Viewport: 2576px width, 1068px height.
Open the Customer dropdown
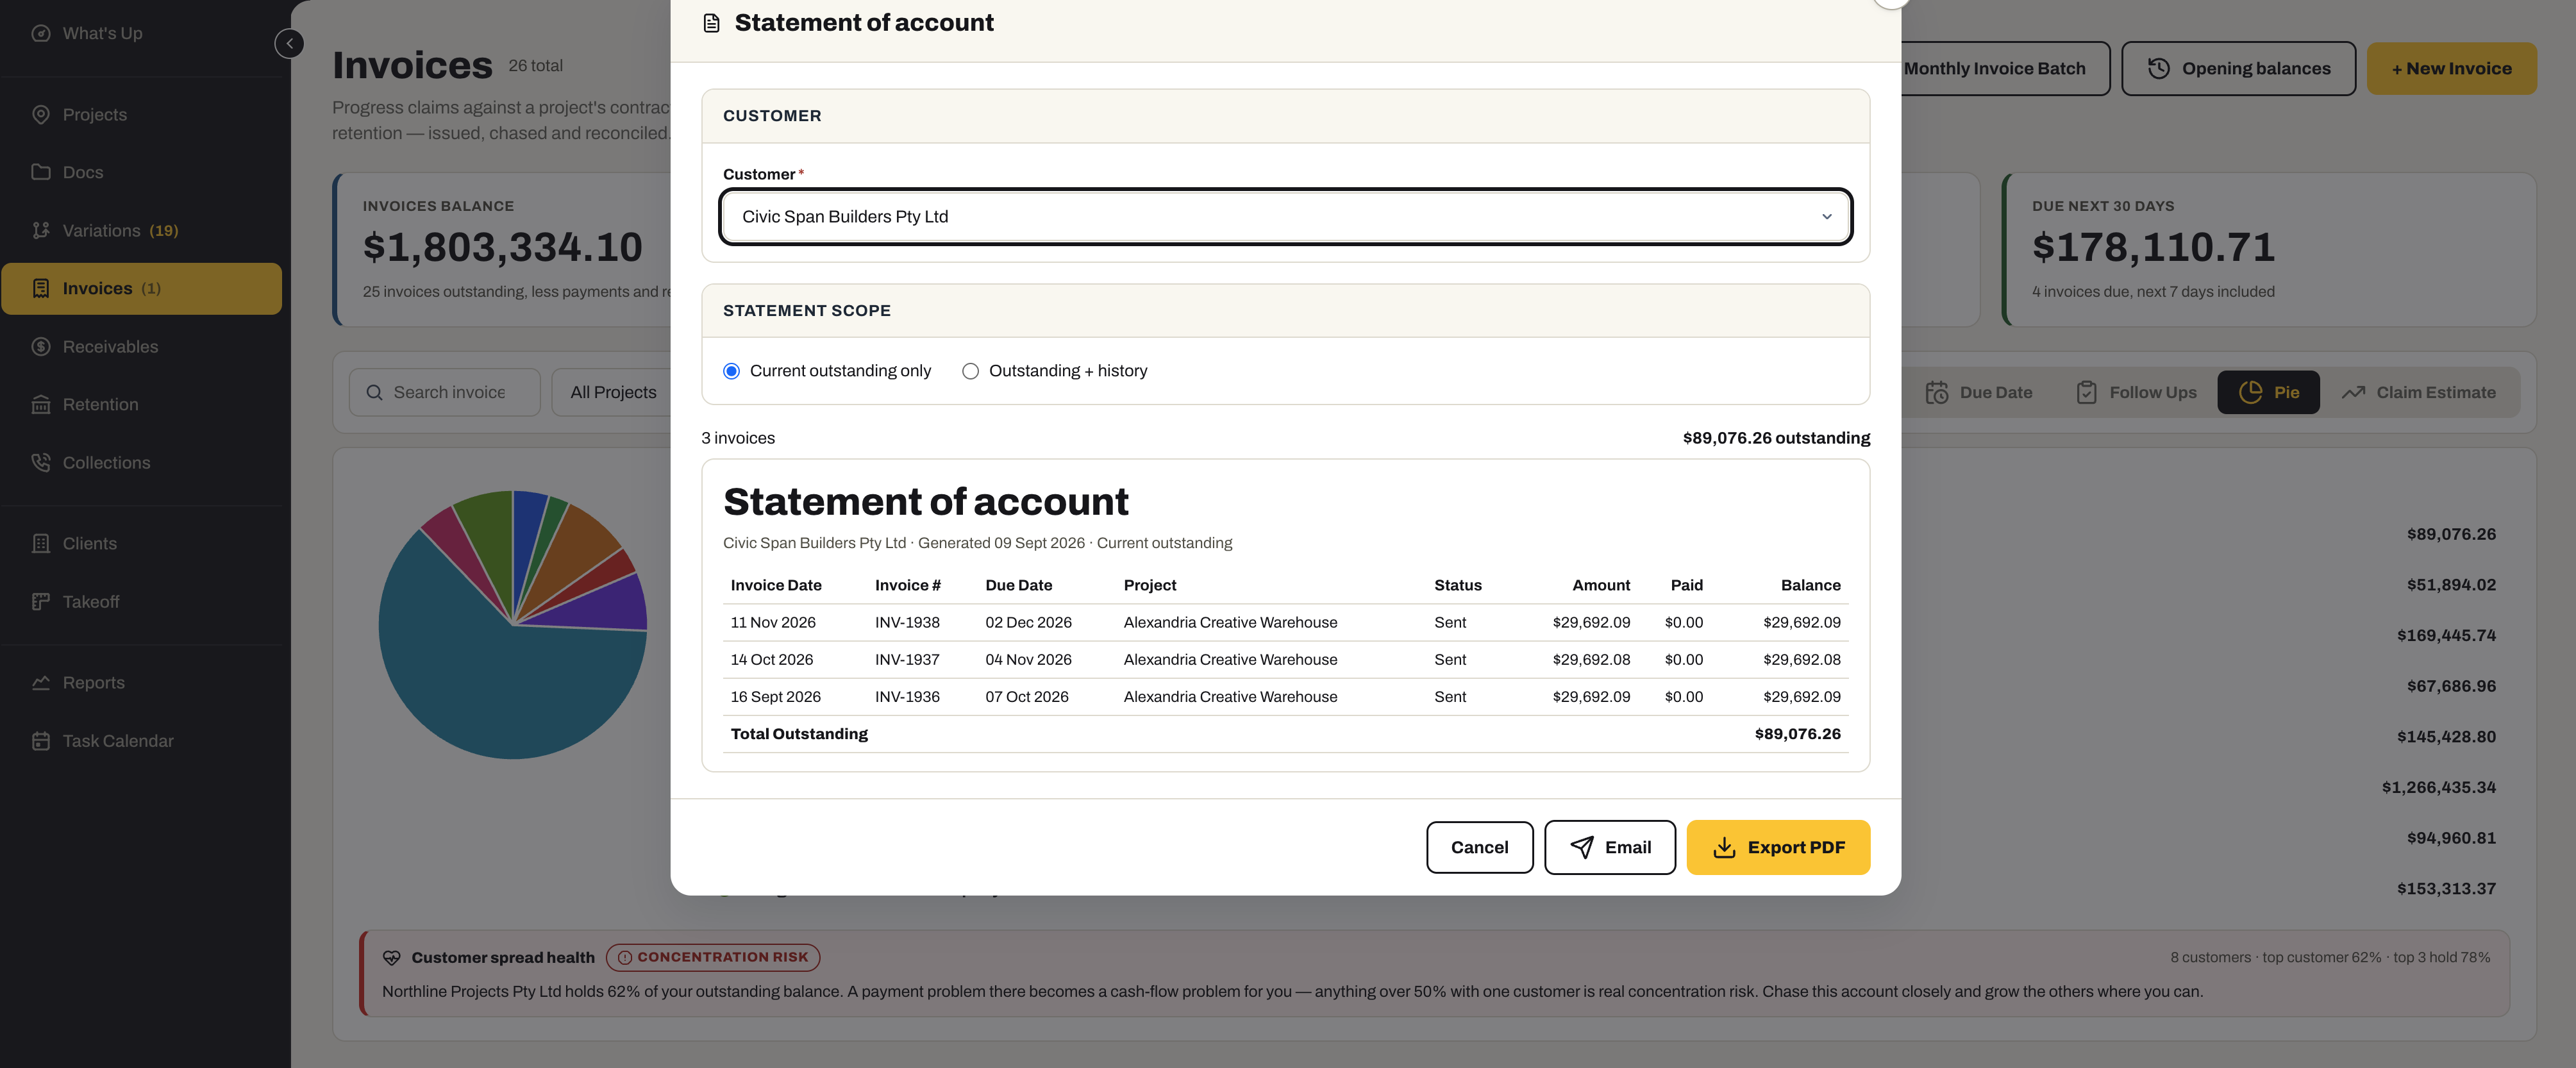click(1285, 216)
